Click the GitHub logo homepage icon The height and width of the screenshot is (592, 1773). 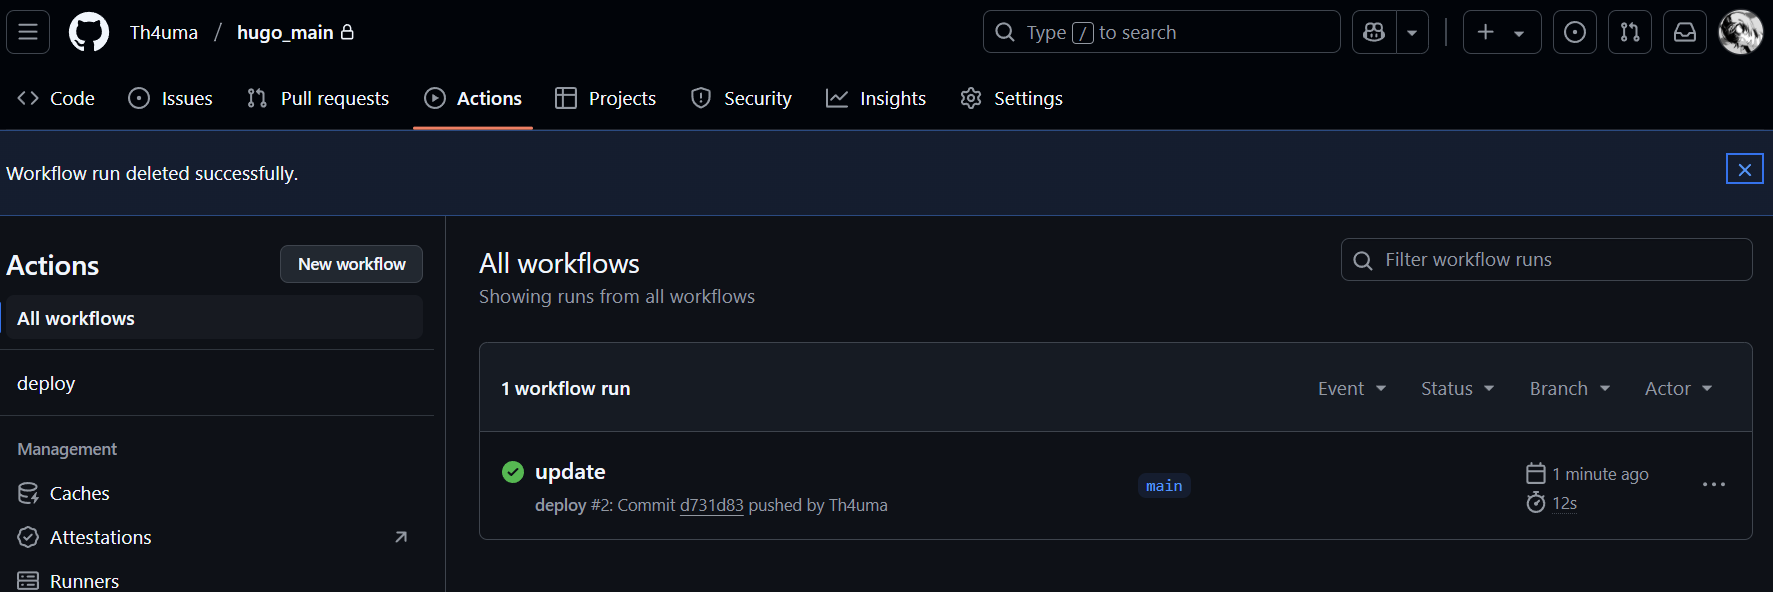click(x=88, y=32)
